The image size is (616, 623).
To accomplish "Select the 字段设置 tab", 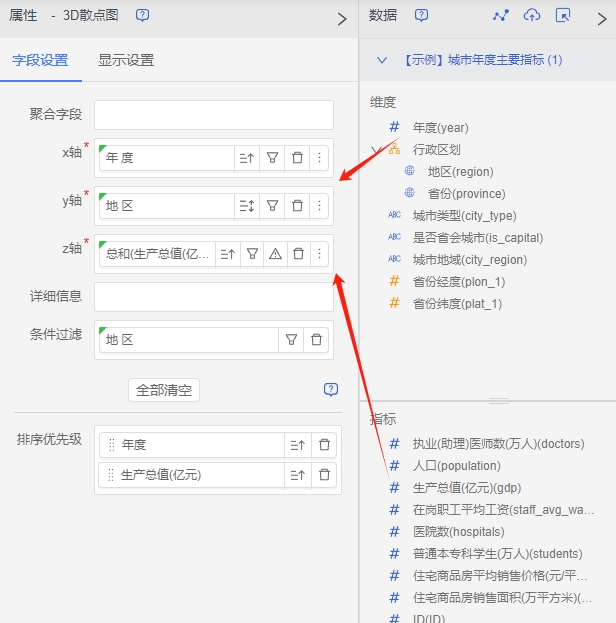I will [40, 60].
